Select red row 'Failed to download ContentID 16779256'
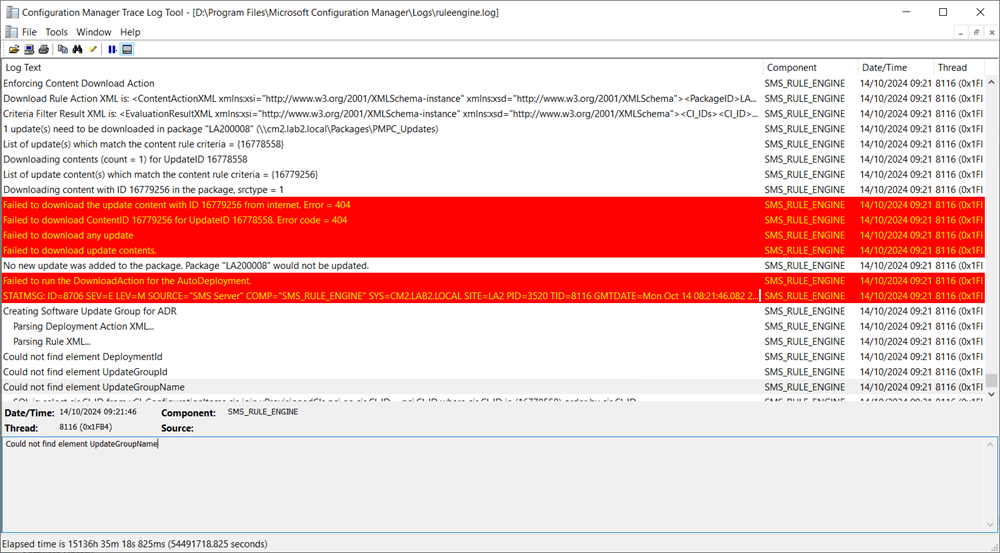 (492, 220)
